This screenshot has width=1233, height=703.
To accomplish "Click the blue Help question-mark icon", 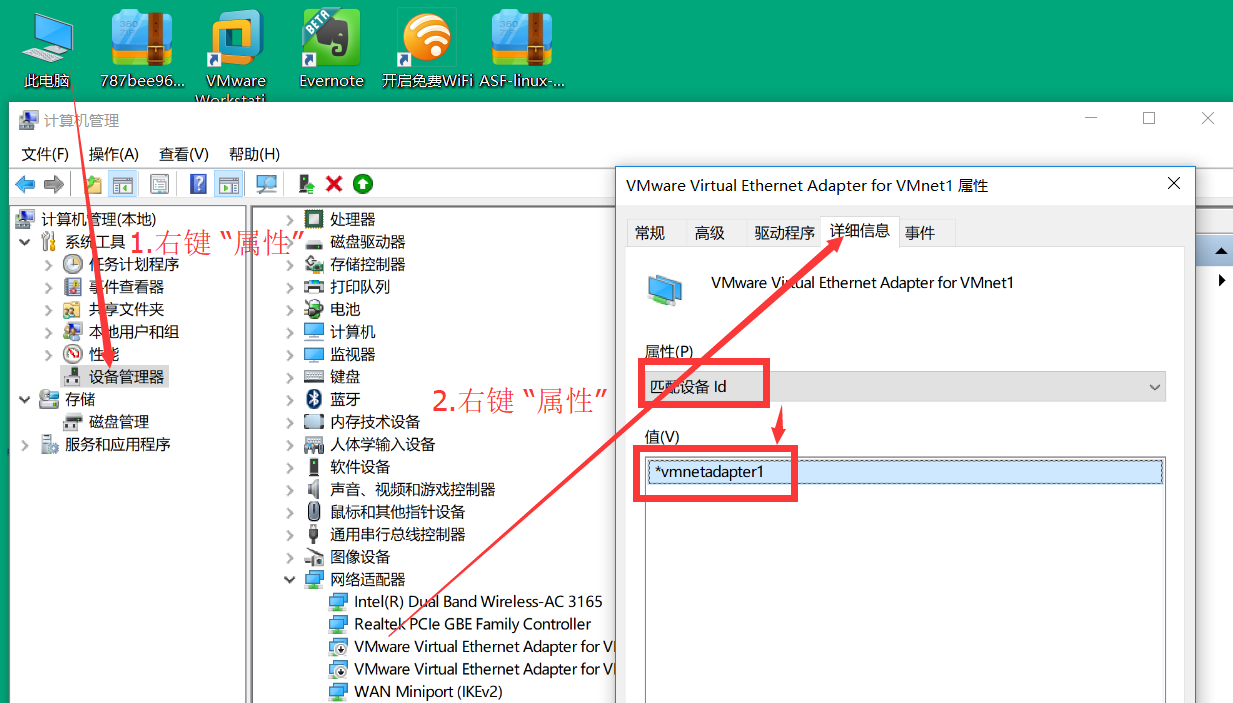I will pyautogui.click(x=199, y=184).
